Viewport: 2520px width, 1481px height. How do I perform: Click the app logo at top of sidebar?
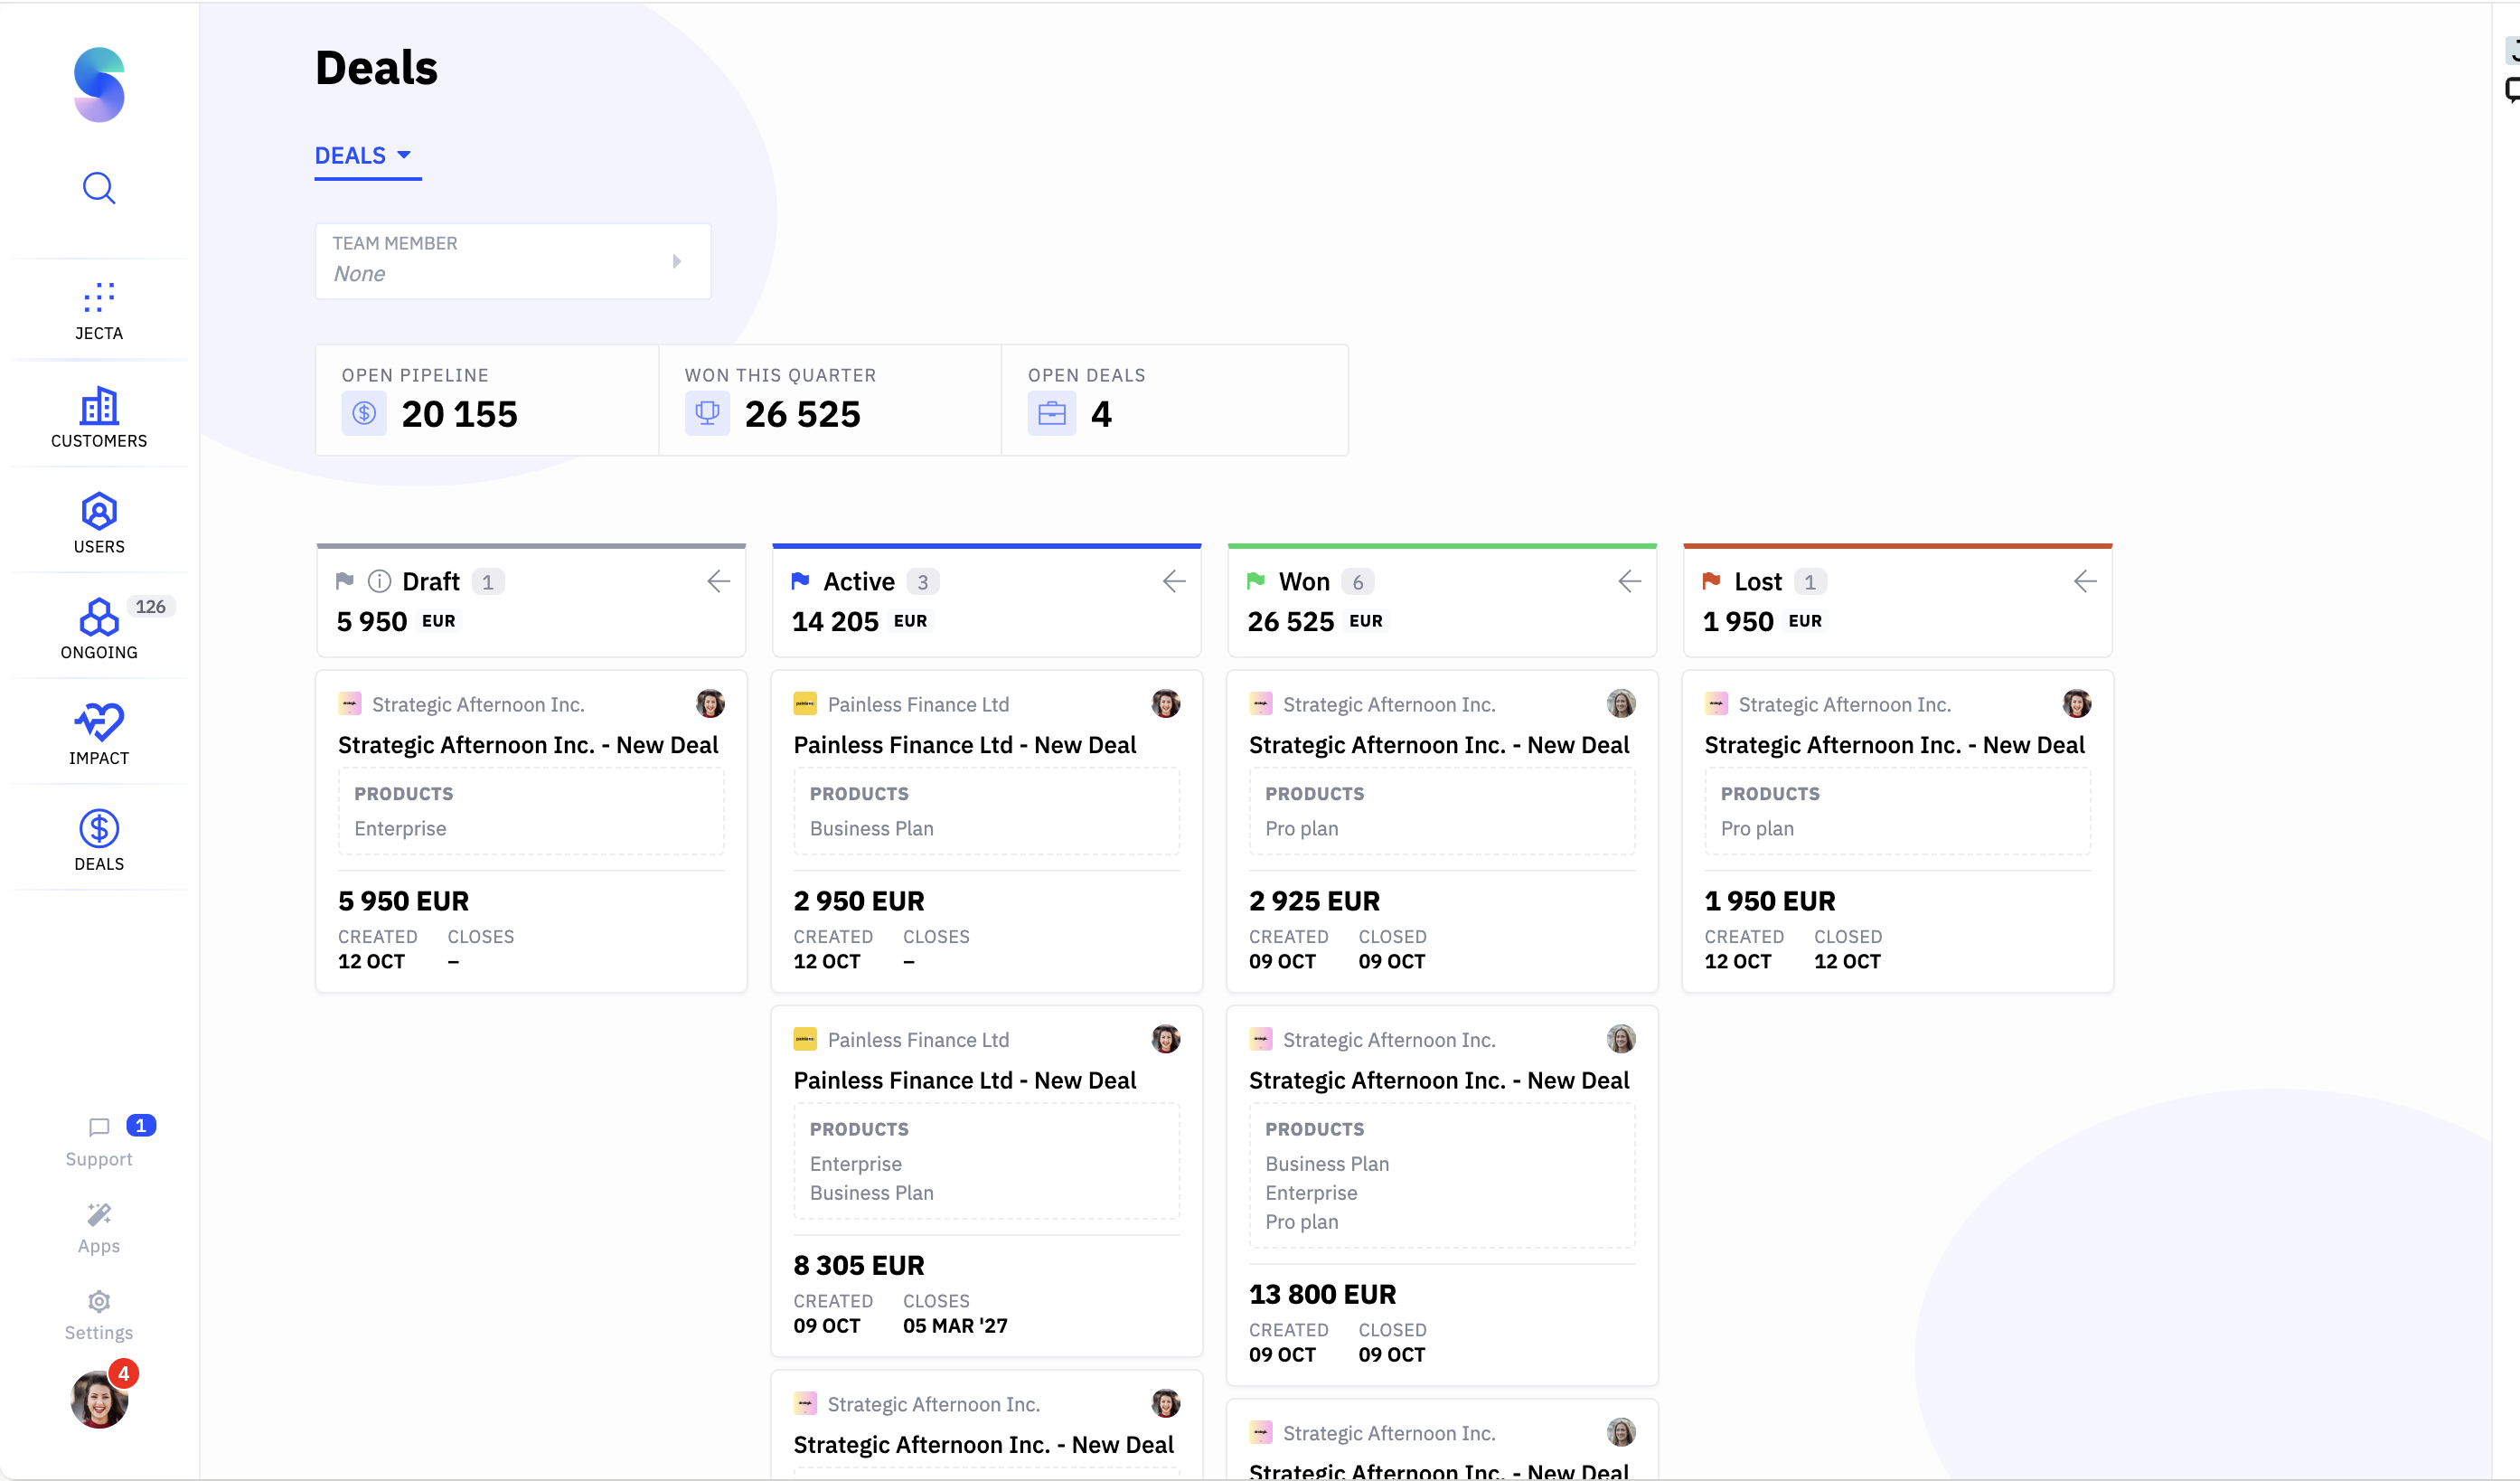99,85
